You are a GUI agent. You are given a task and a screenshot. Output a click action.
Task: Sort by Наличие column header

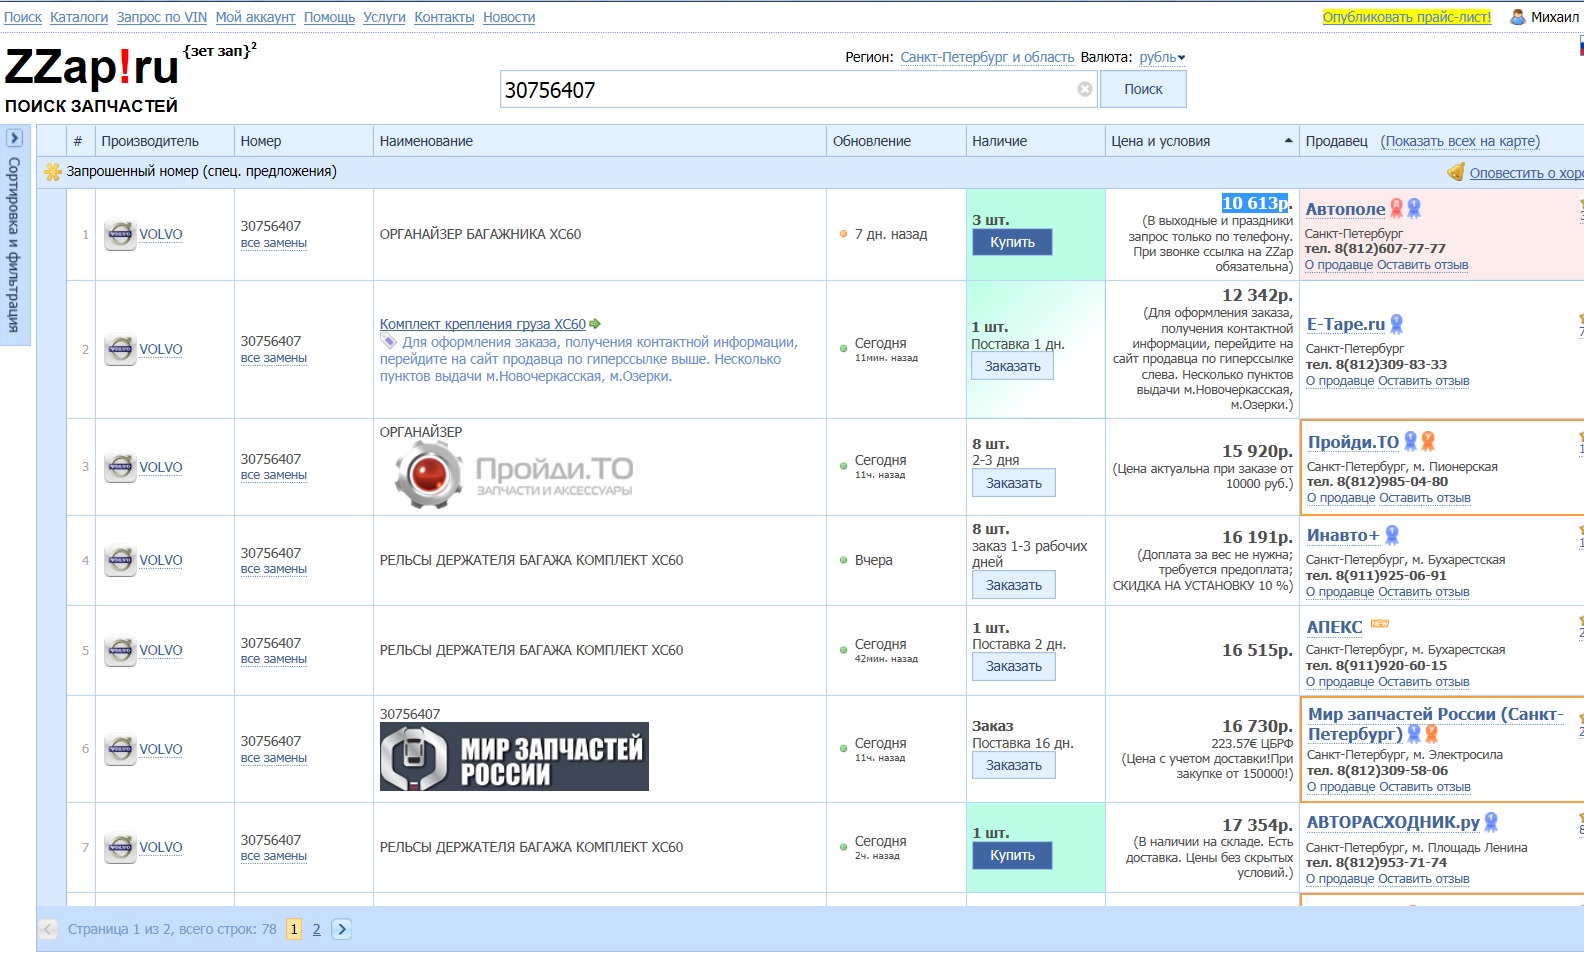coord(1035,141)
